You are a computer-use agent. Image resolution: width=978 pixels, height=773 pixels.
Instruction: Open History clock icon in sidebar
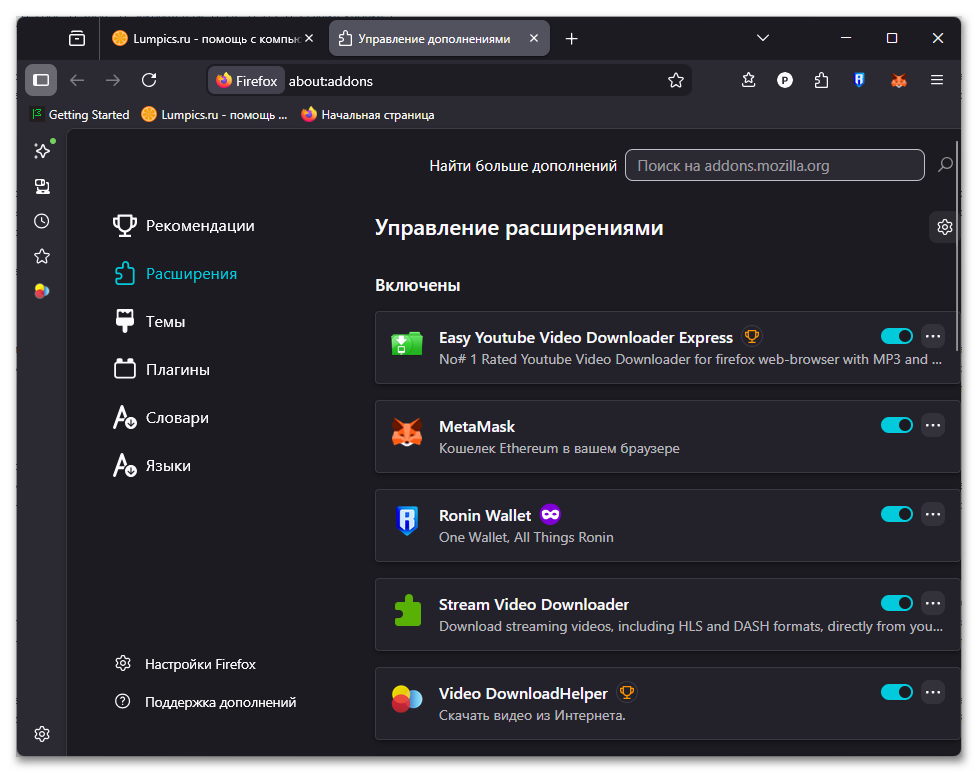click(x=42, y=221)
